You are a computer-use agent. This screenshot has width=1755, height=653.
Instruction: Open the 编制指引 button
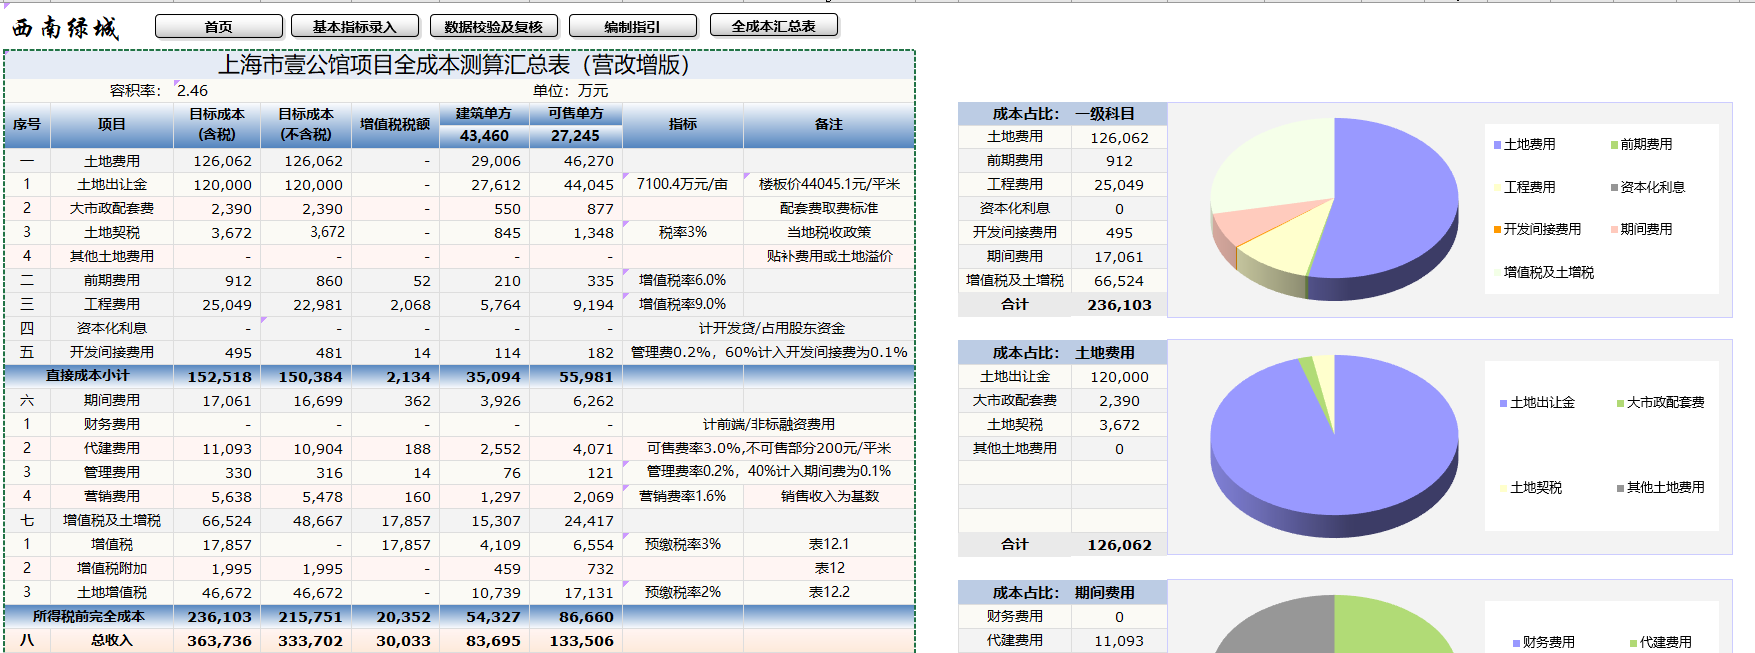coord(633,27)
